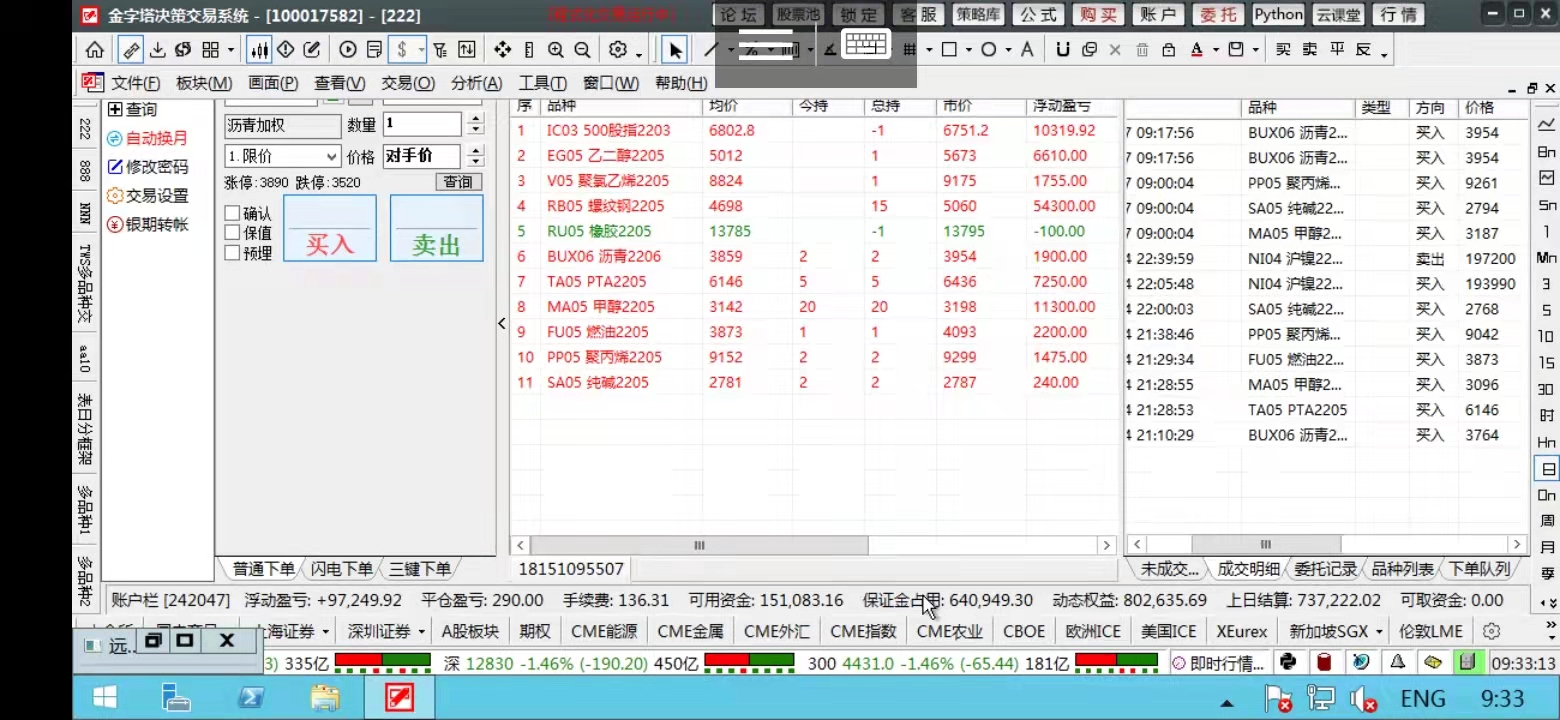This screenshot has height=720, width=1560.
Task: Open 深圳证券 dropdown tab
Action: pos(386,632)
